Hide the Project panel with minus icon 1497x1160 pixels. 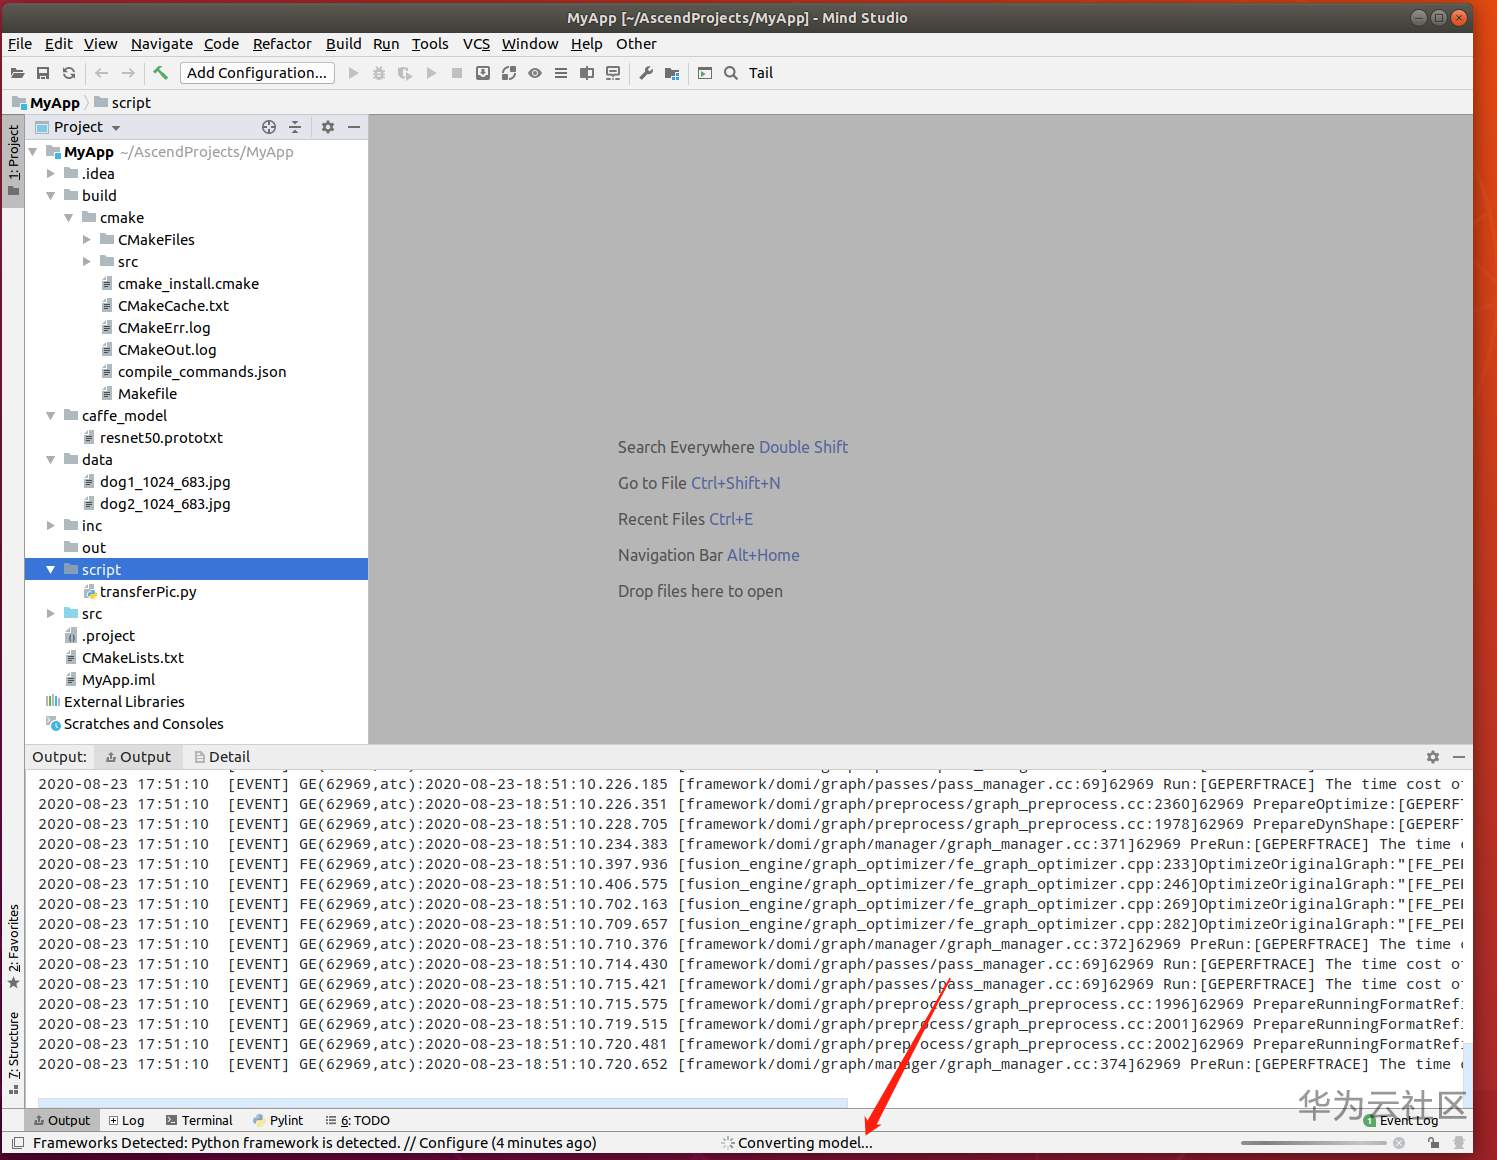click(354, 127)
